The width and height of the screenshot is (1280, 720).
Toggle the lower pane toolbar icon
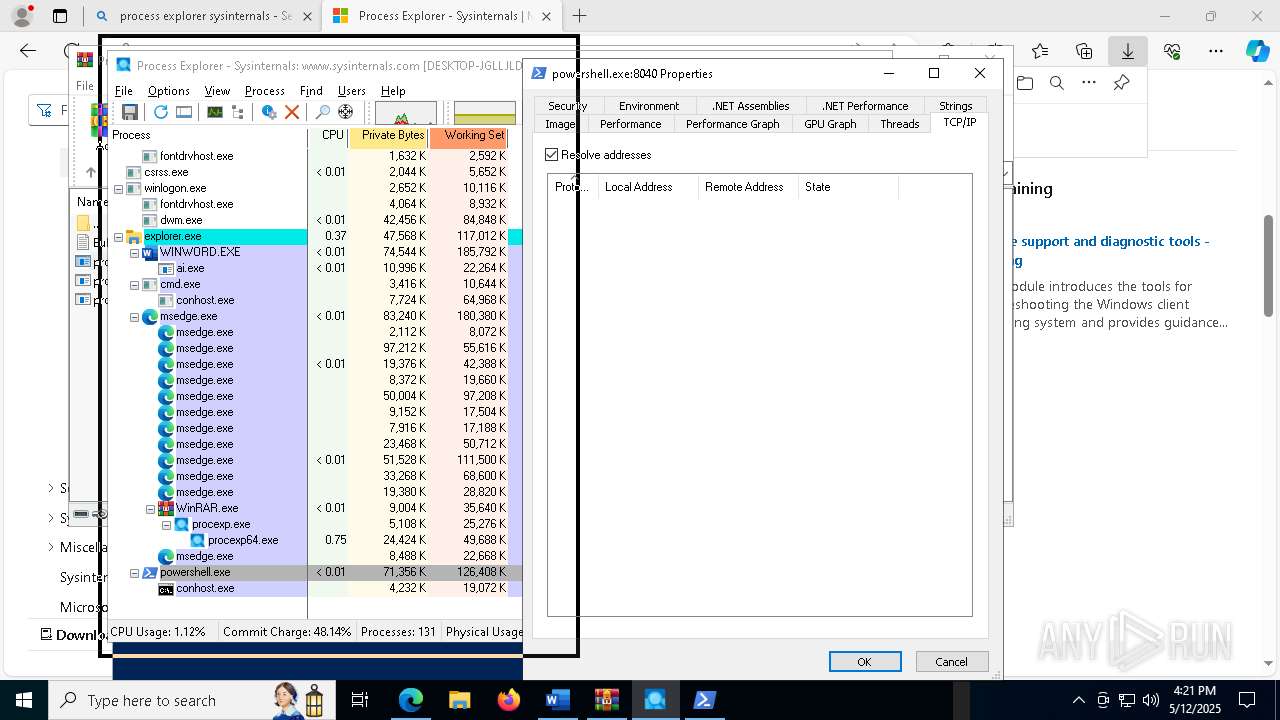click(184, 112)
